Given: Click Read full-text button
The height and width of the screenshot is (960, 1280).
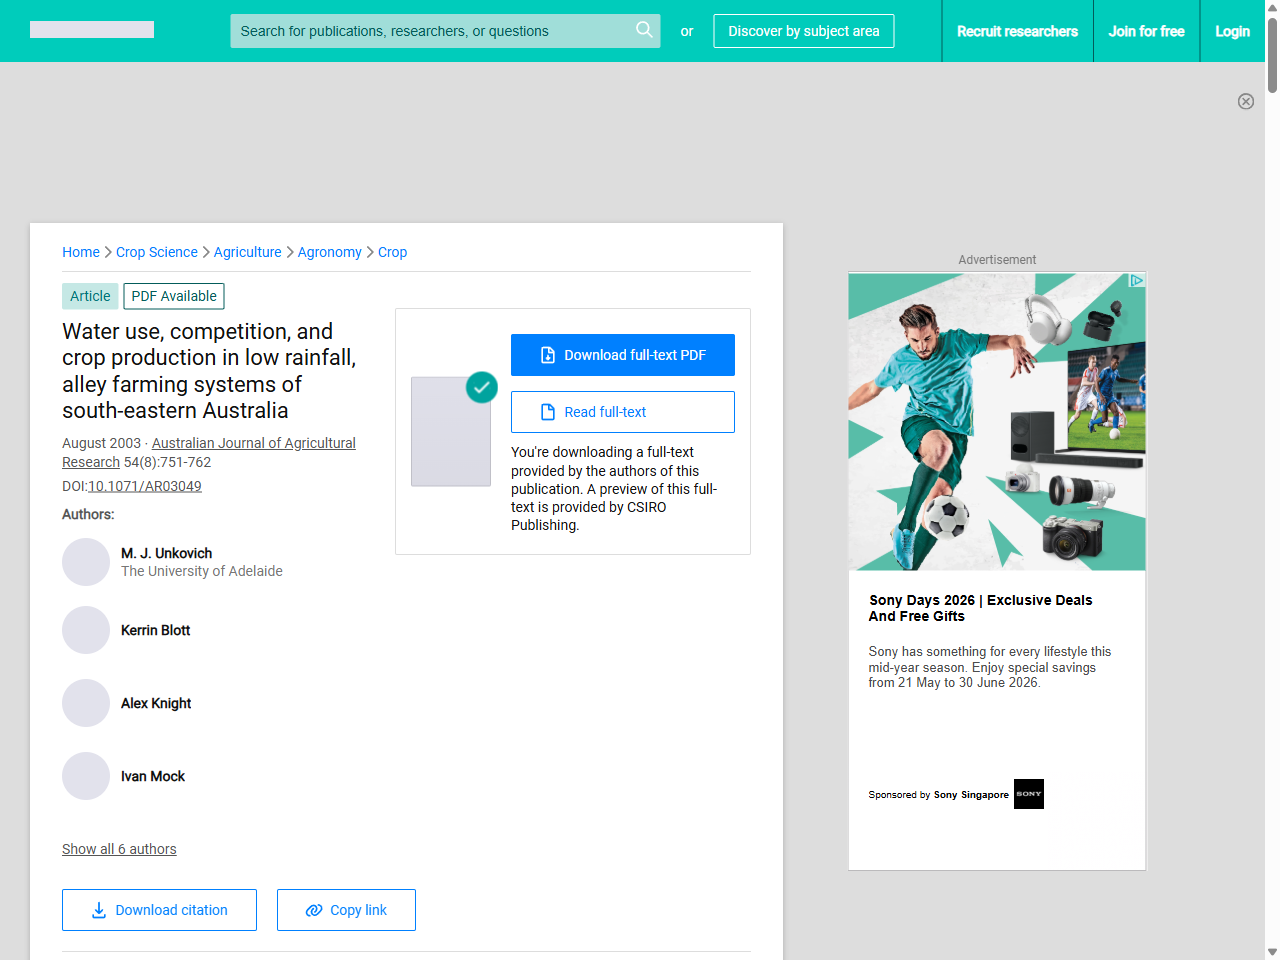Looking at the screenshot, I should (623, 412).
